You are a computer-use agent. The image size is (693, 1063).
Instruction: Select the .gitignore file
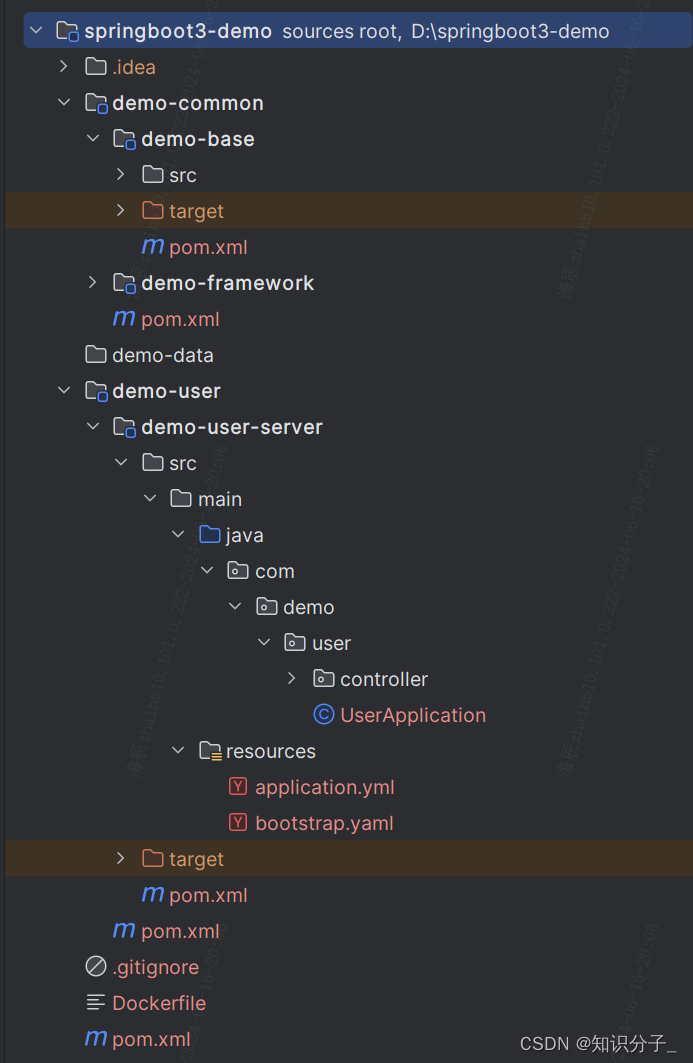(156, 967)
